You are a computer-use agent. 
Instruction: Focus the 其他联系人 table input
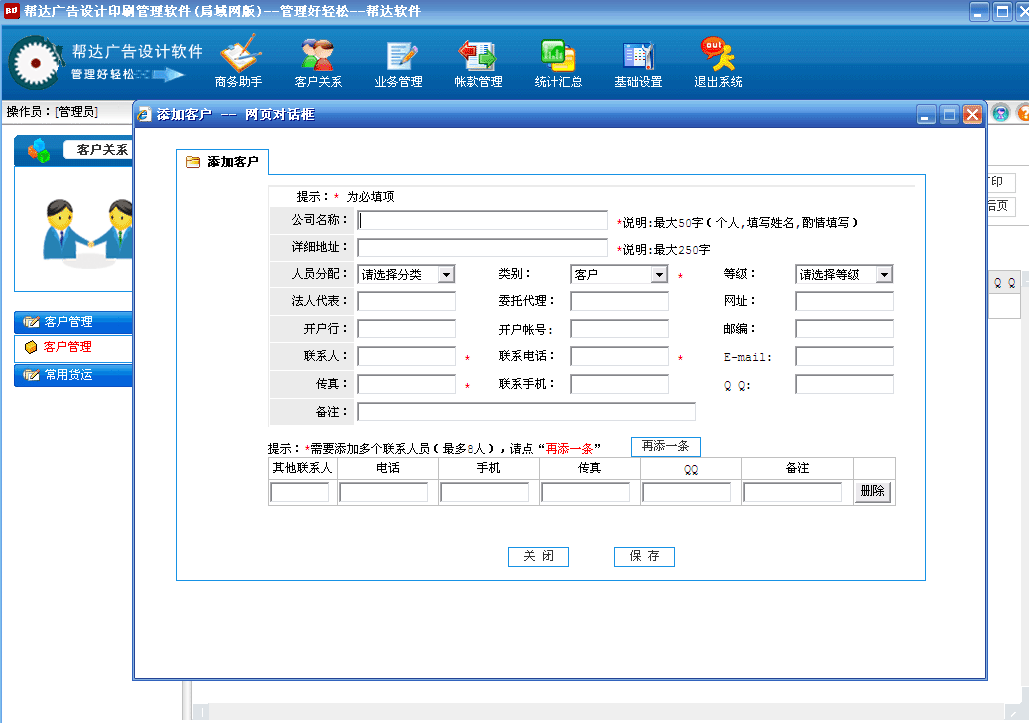point(299,492)
